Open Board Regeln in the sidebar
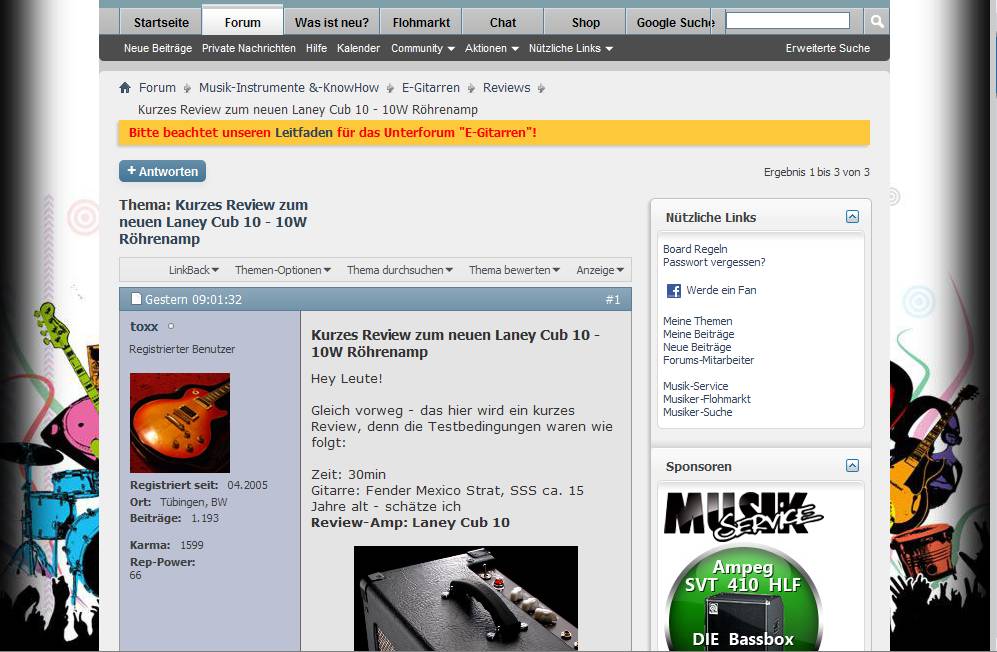The image size is (997, 652). (695, 249)
